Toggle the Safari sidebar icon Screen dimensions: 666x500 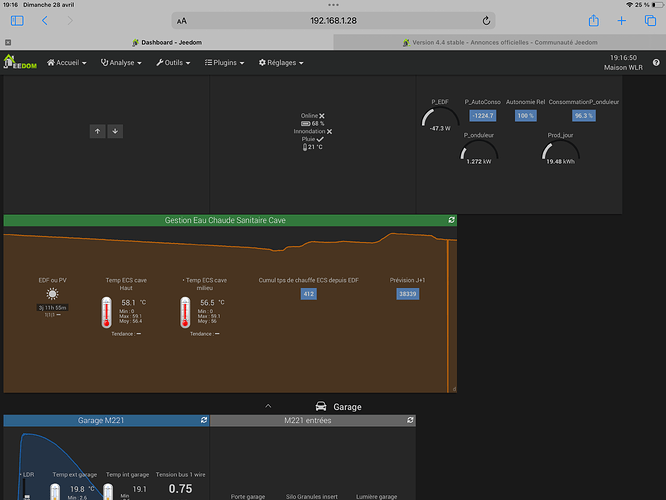17,20
